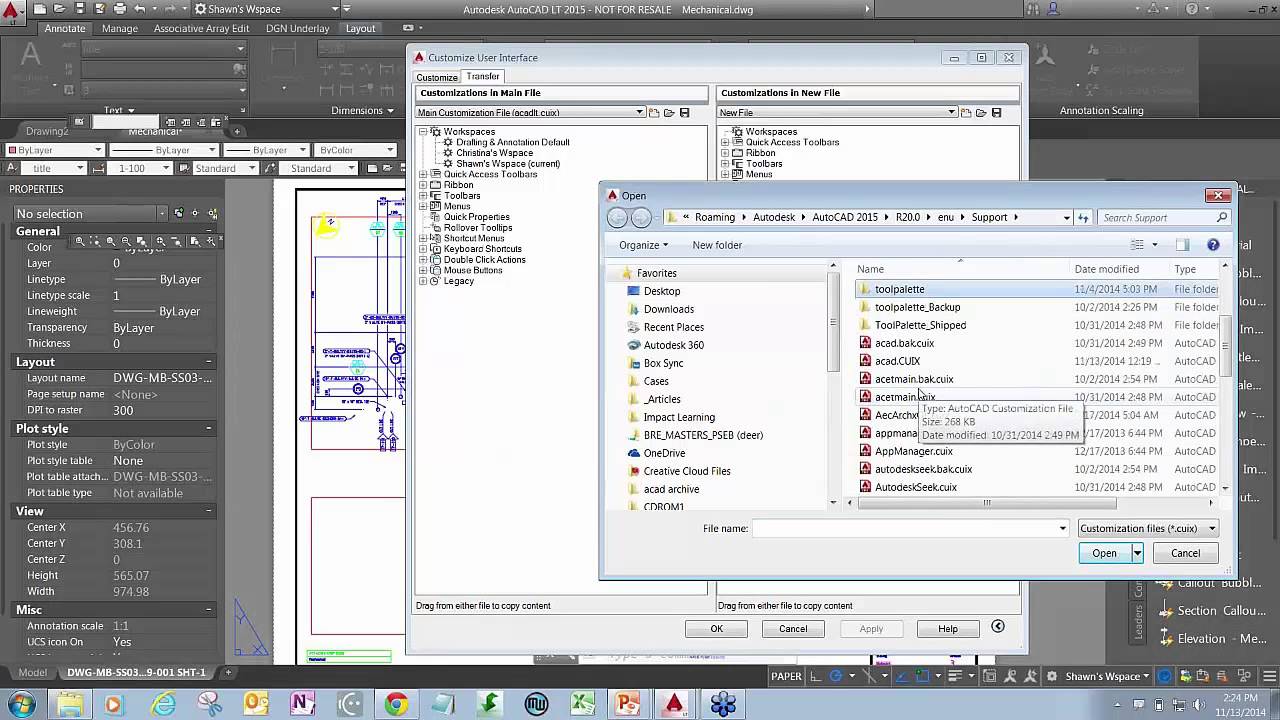Click Google Chrome icon in taskbar
The image size is (1280, 720).
pos(397,704)
